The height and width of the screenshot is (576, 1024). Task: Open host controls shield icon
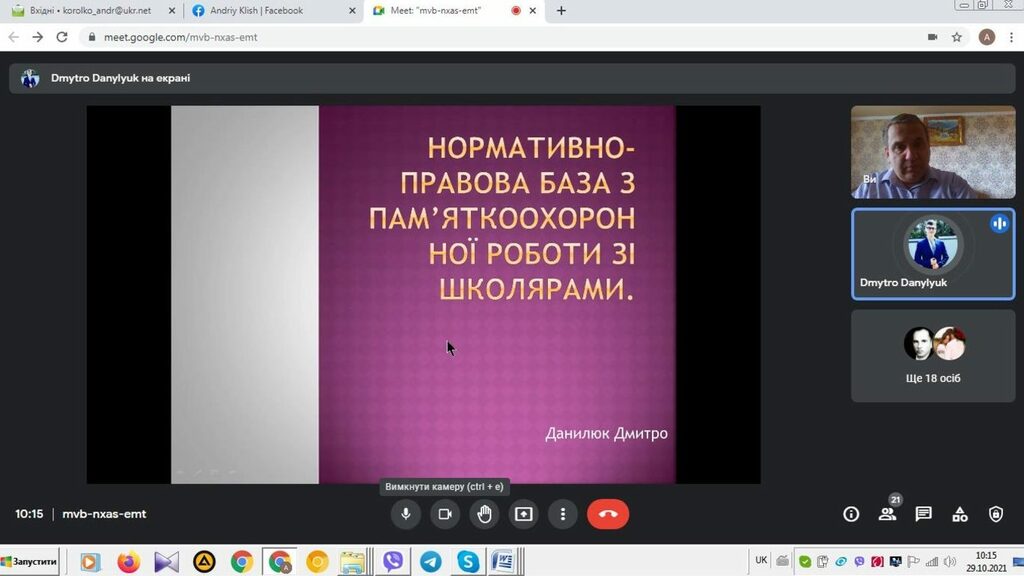995,514
